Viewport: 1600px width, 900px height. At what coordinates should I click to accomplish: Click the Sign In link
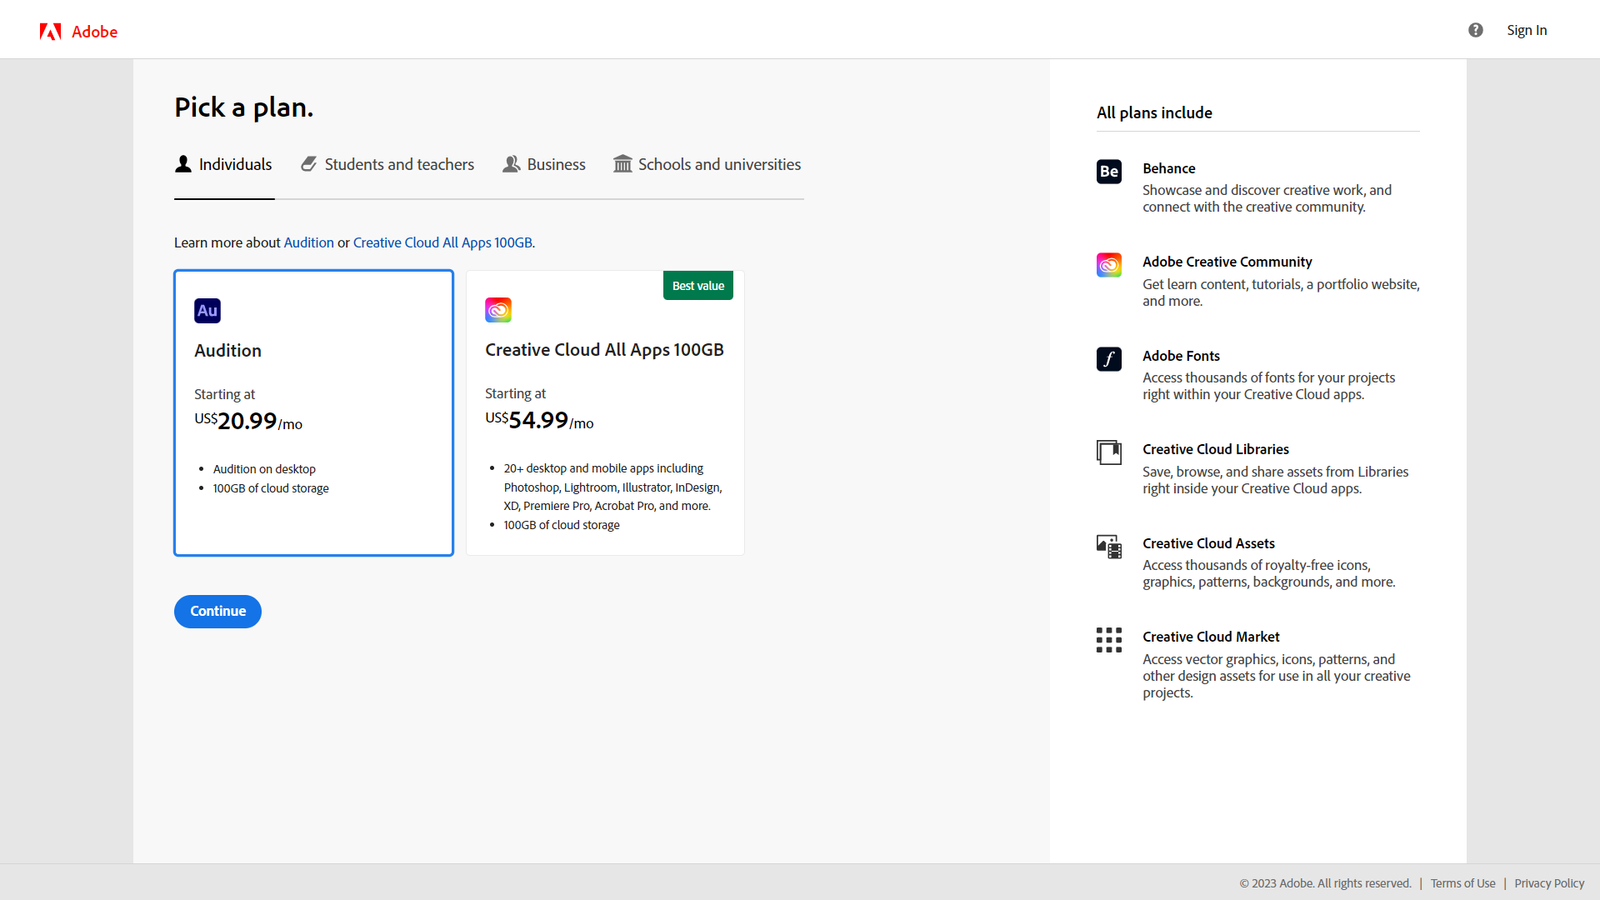click(x=1527, y=30)
